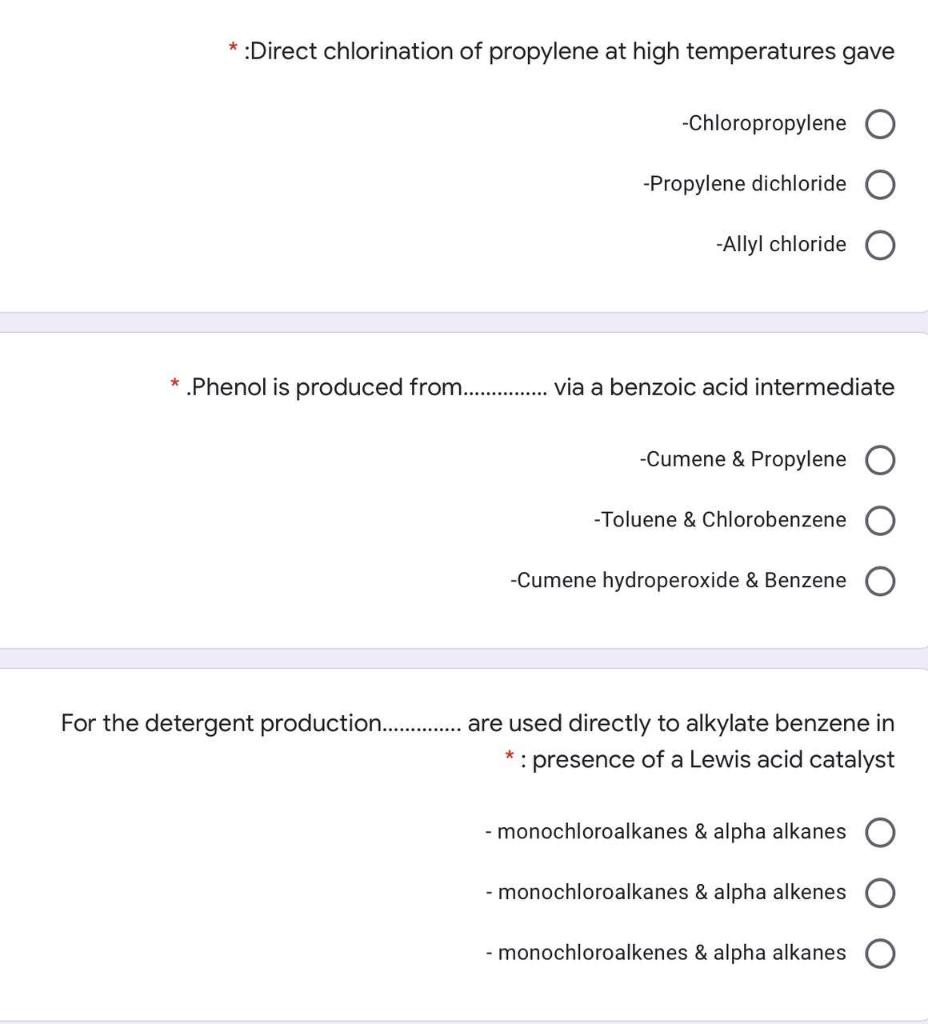Image resolution: width=928 pixels, height=1024 pixels.
Task: Select the Propylene dichloride option
Action: point(879,184)
